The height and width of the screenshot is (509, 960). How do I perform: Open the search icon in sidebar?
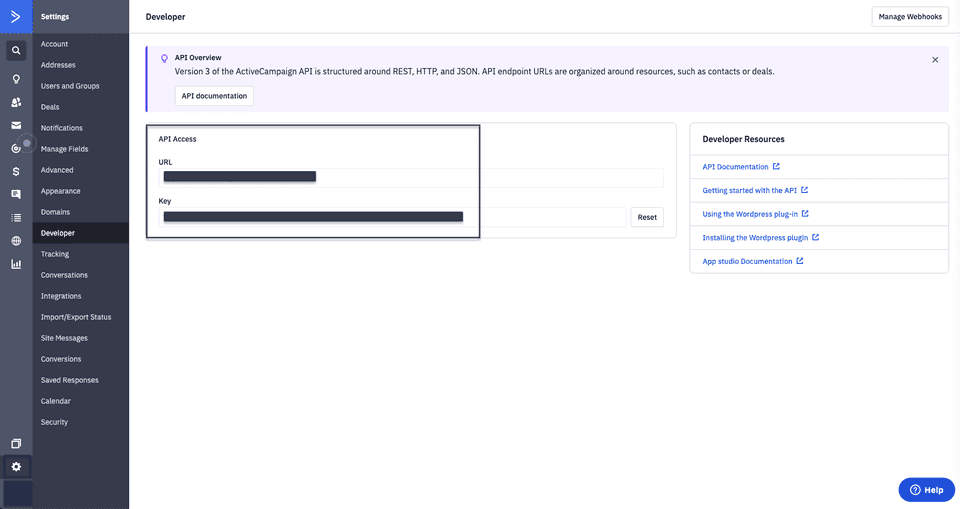[x=16, y=50]
